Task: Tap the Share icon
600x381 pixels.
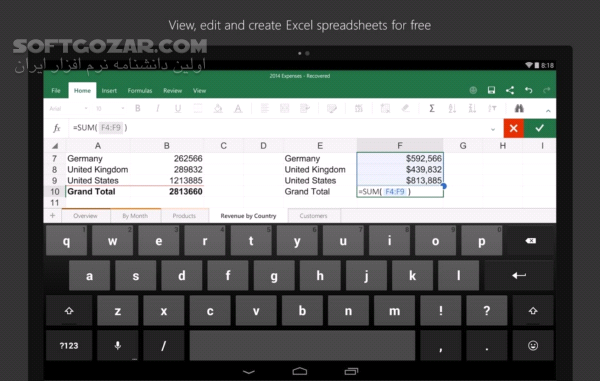Action: click(510, 90)
